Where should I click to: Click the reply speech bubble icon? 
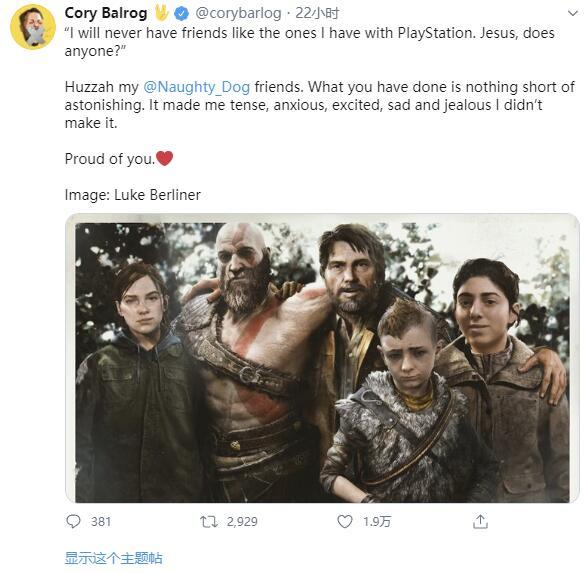[73, 521]
